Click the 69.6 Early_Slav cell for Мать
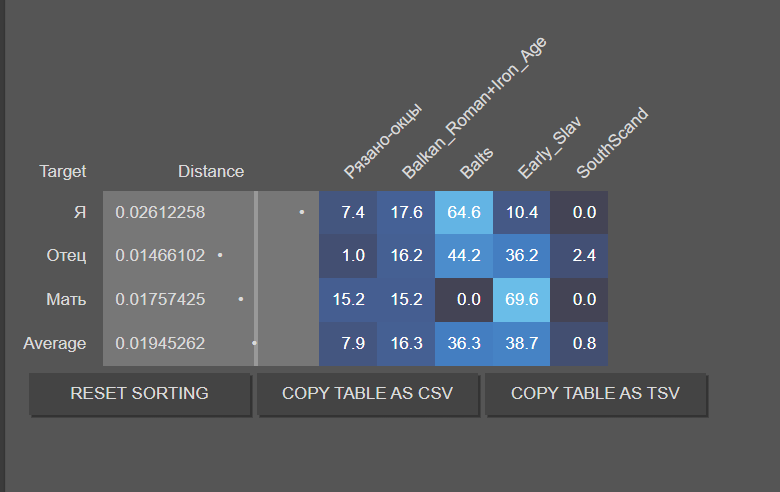780x492 pixels. click(522, 299)
